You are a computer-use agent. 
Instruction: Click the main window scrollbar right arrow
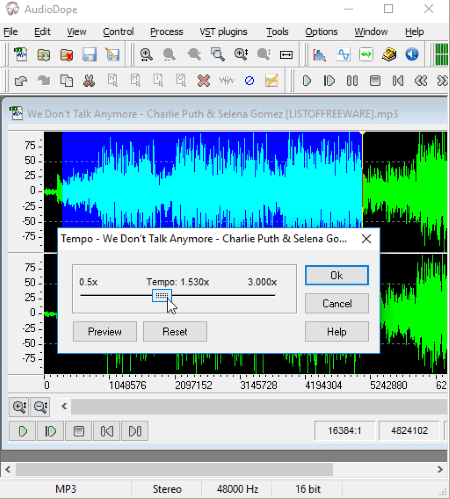tap(440, 469)
